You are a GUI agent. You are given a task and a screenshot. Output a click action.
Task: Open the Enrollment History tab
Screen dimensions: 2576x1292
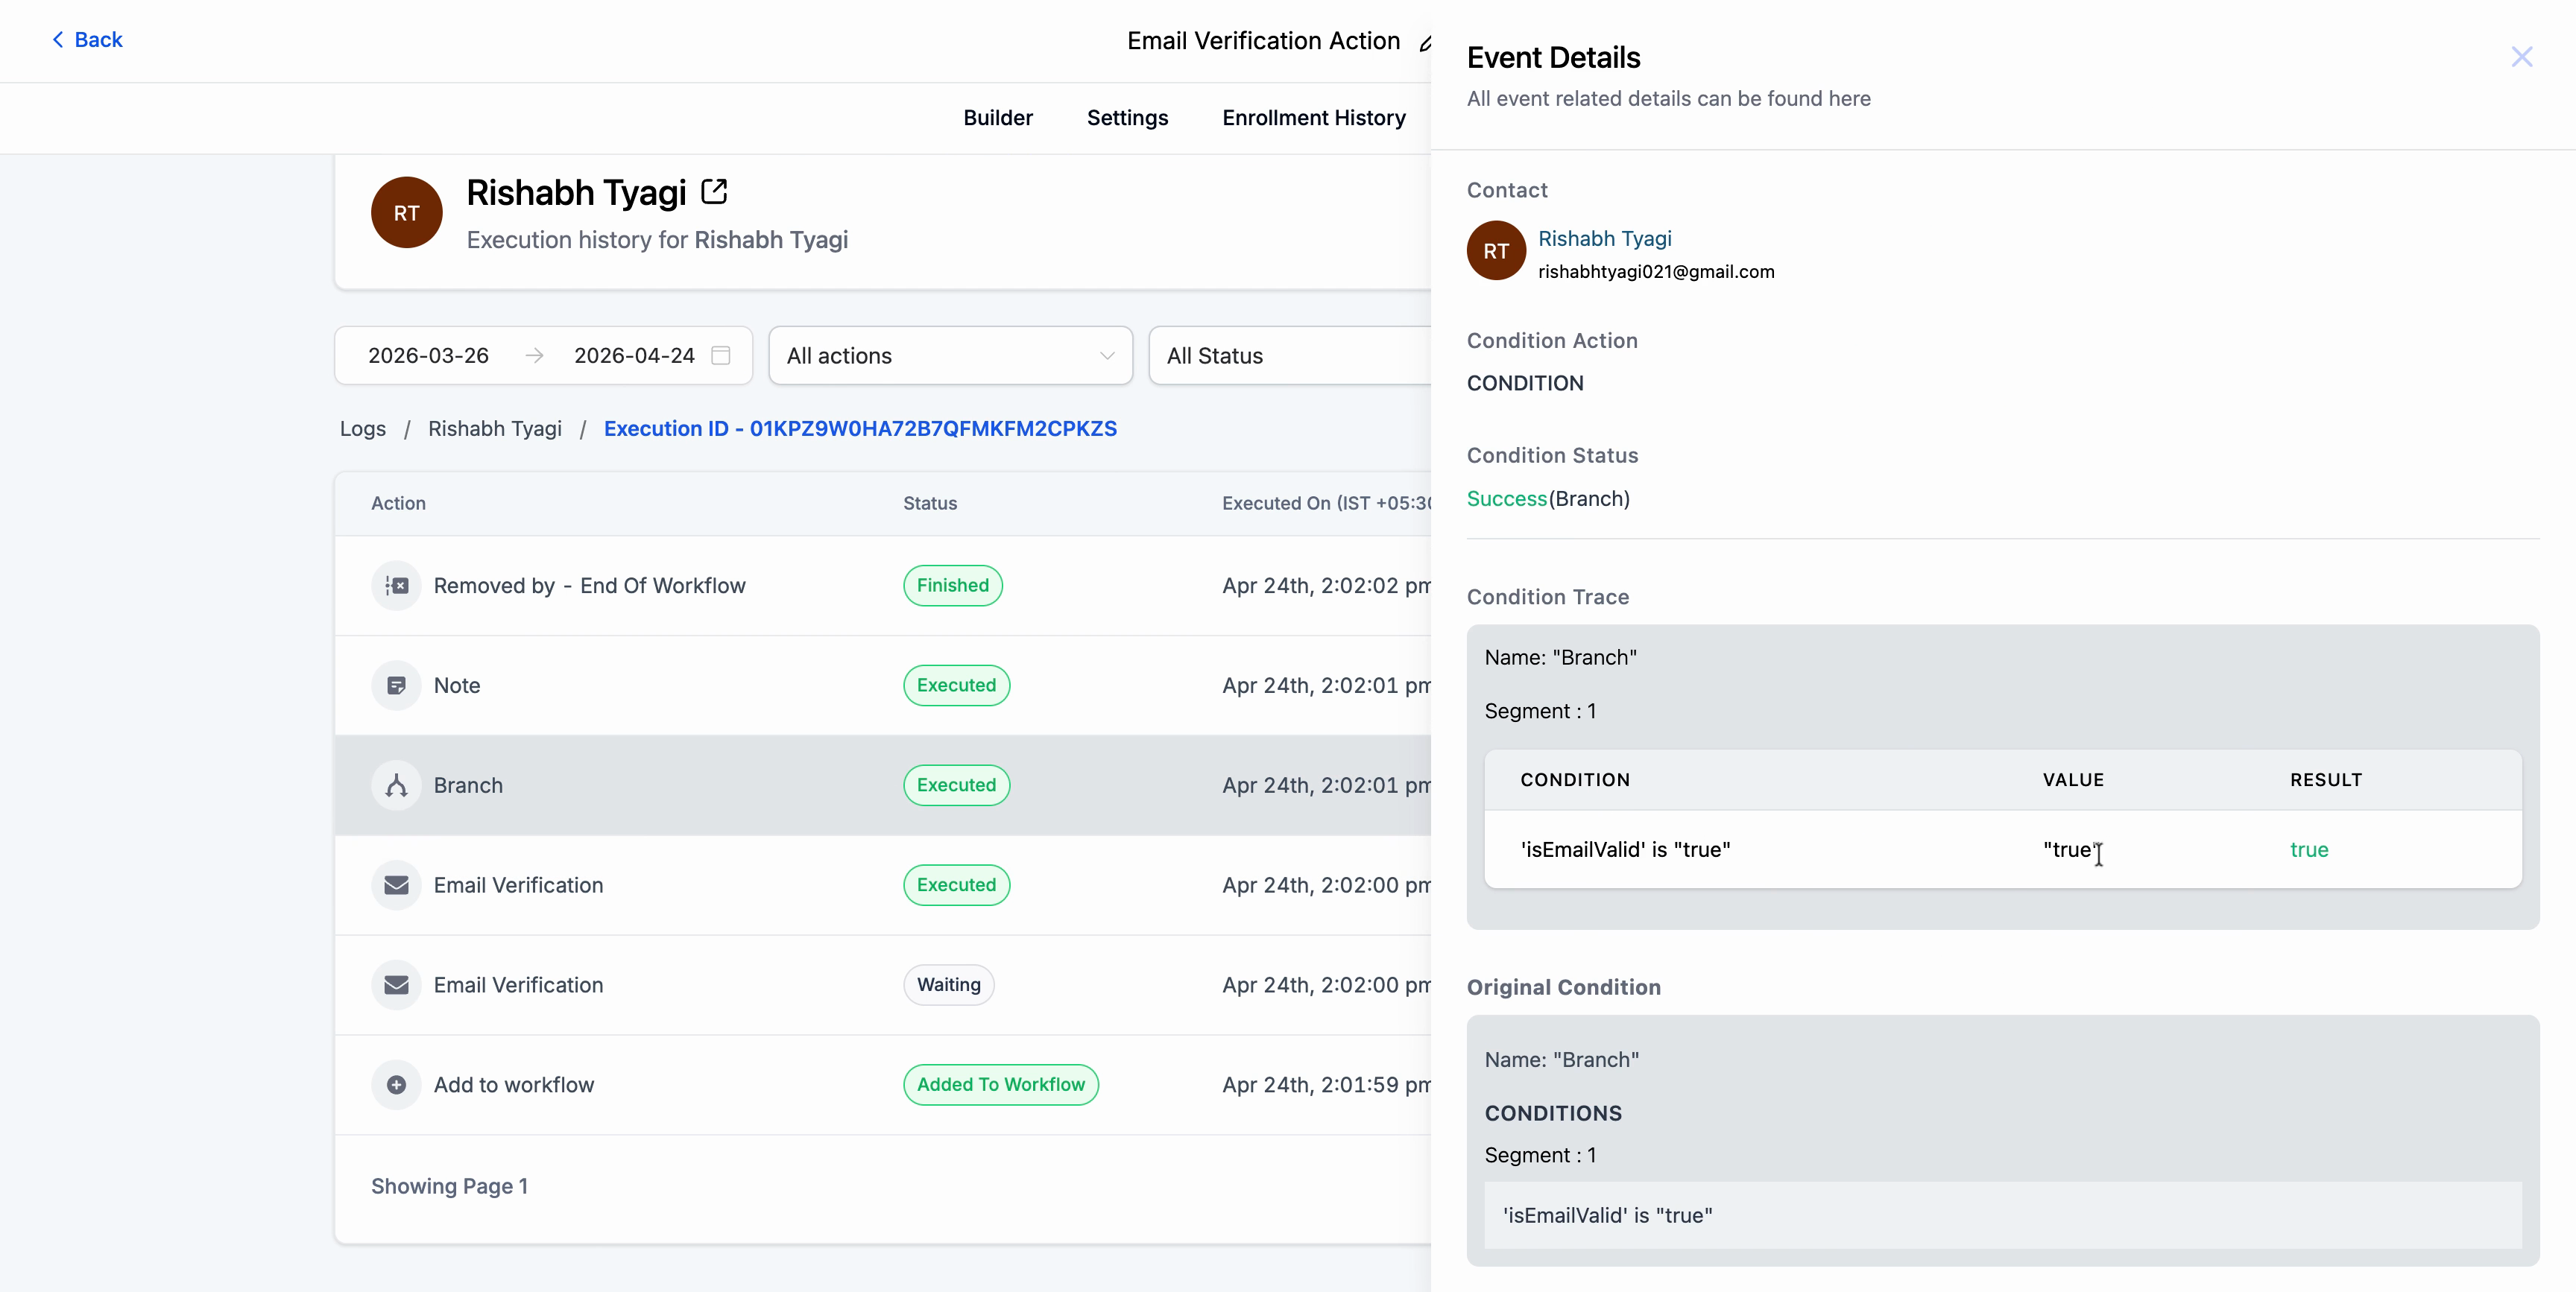pyautogui.click(x=1313, y=118)
